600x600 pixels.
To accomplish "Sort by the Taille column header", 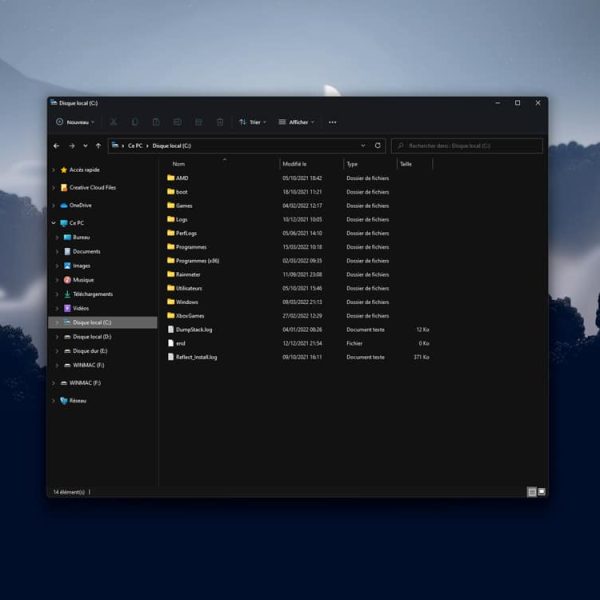I will 406,164.
